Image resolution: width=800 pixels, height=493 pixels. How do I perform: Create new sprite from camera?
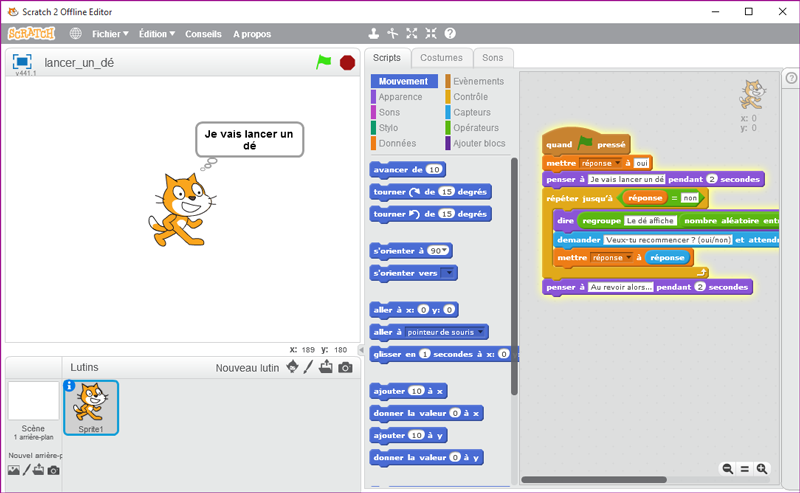pyautogui.click(x=345, y=367)
